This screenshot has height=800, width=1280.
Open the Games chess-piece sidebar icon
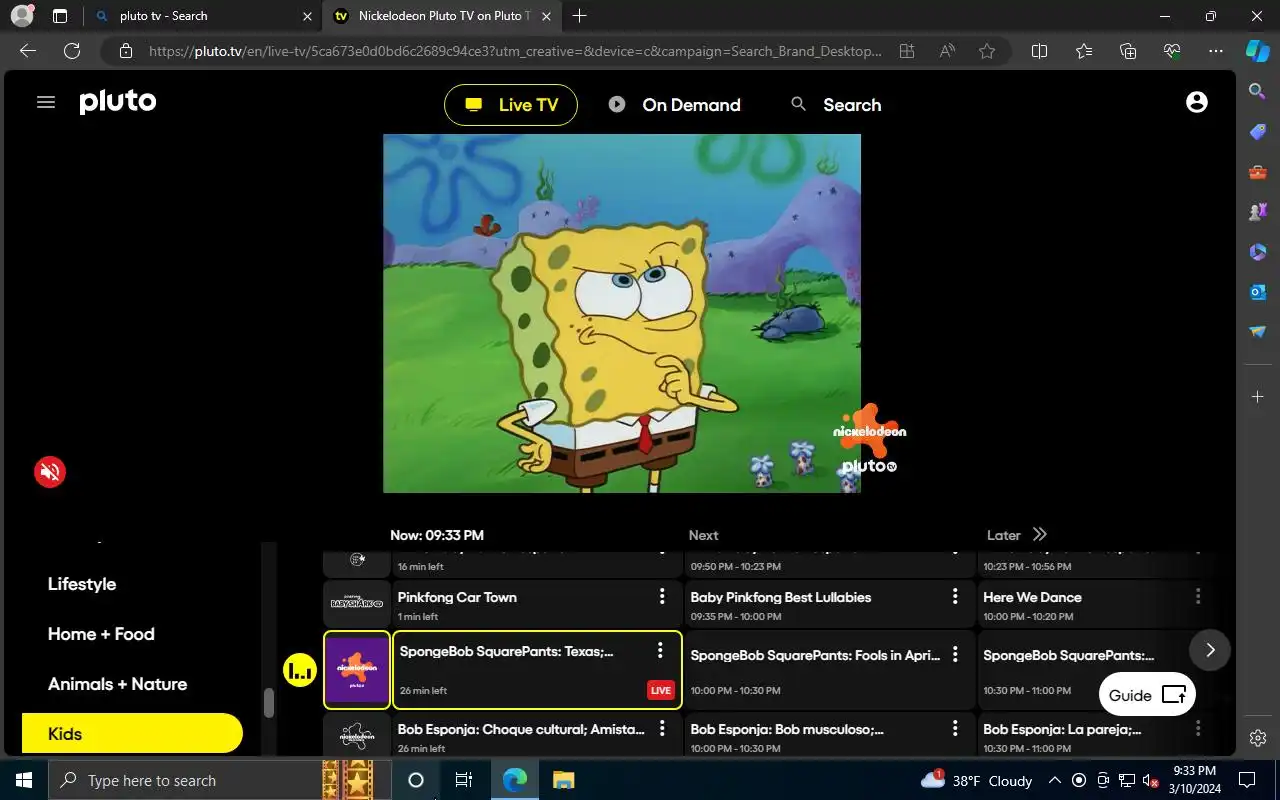click(1258, 212)
